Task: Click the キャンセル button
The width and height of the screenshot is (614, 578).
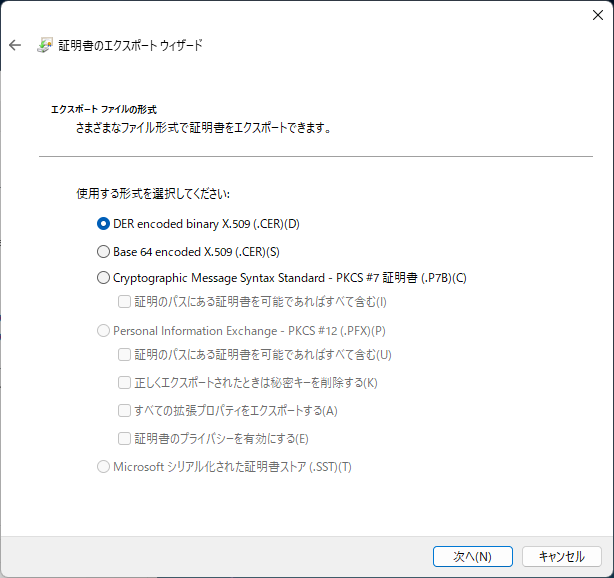Action: coord(562,556)
